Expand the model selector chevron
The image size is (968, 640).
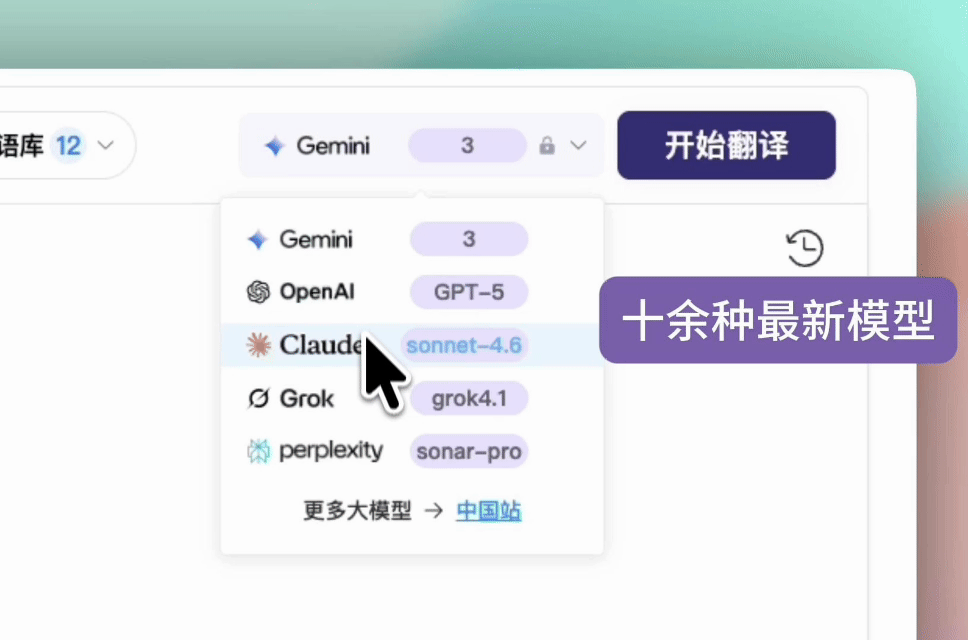tap(578, 146)
